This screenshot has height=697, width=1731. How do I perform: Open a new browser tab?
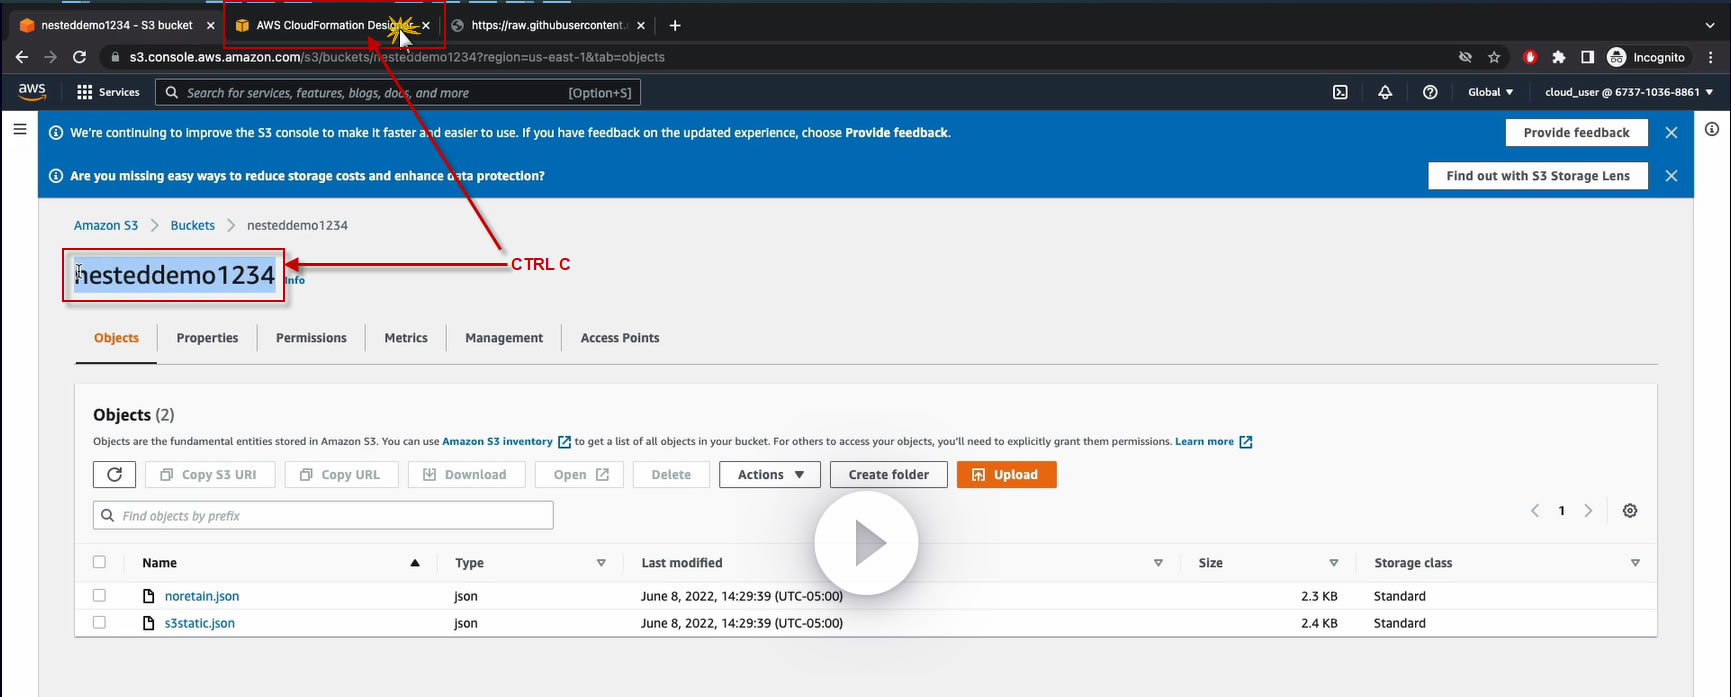coord(675,25)
